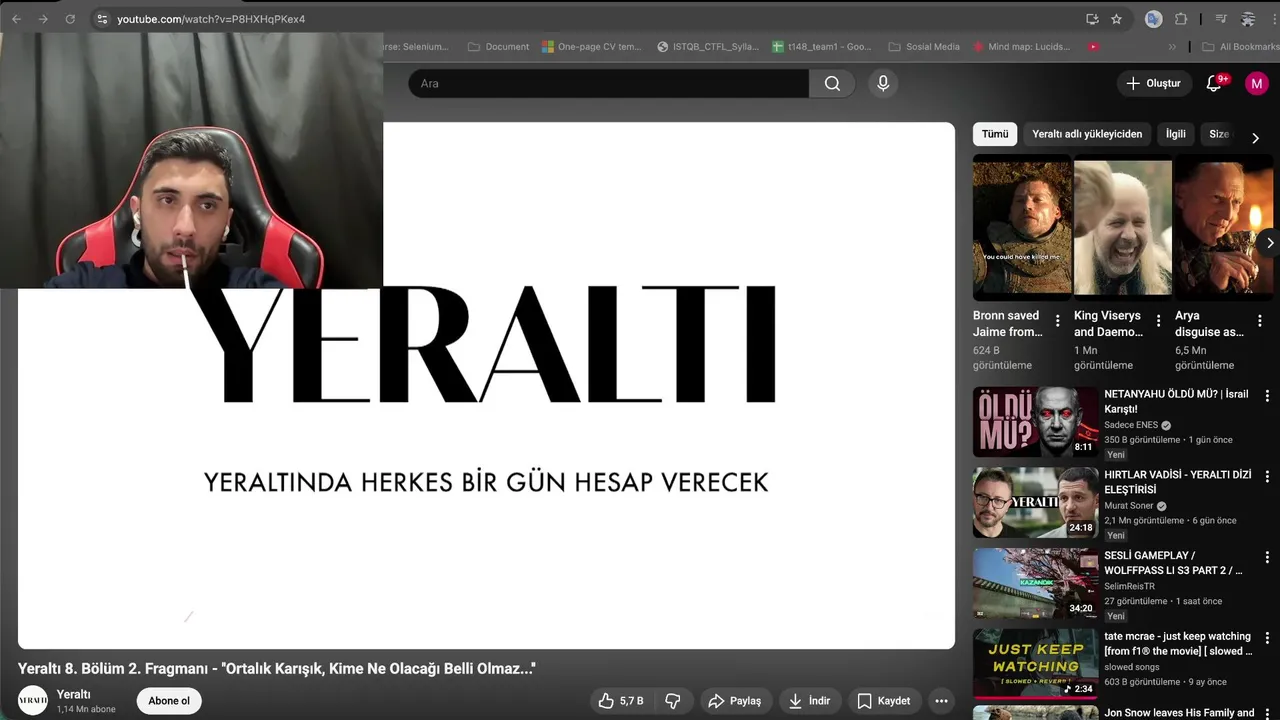This screenshot has height=720, width=1280.
Task: Open the Murat Soner channel name
Action: 1129,506
